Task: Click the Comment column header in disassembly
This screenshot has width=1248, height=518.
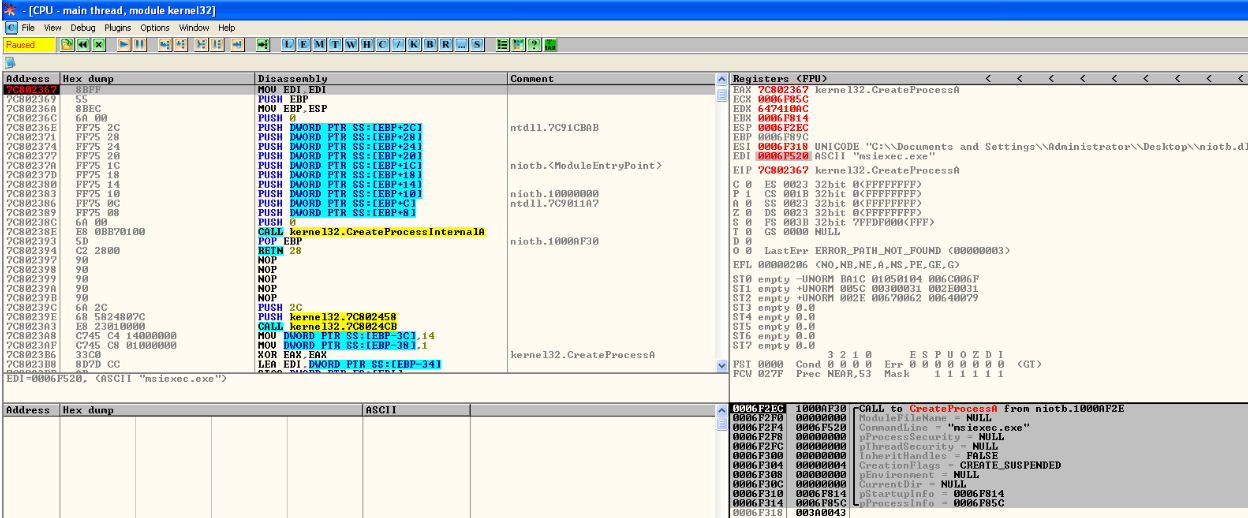Action: point(531,78)
